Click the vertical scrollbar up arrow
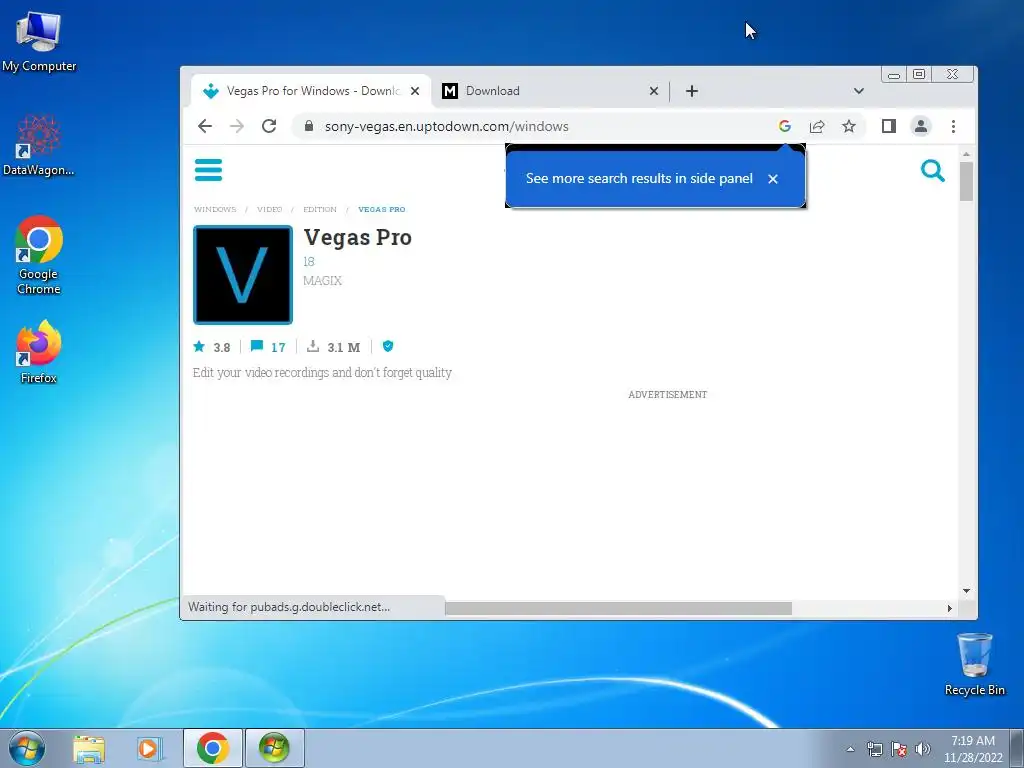The height and width of the screenshot is (768, 1024). coord(967,154)
